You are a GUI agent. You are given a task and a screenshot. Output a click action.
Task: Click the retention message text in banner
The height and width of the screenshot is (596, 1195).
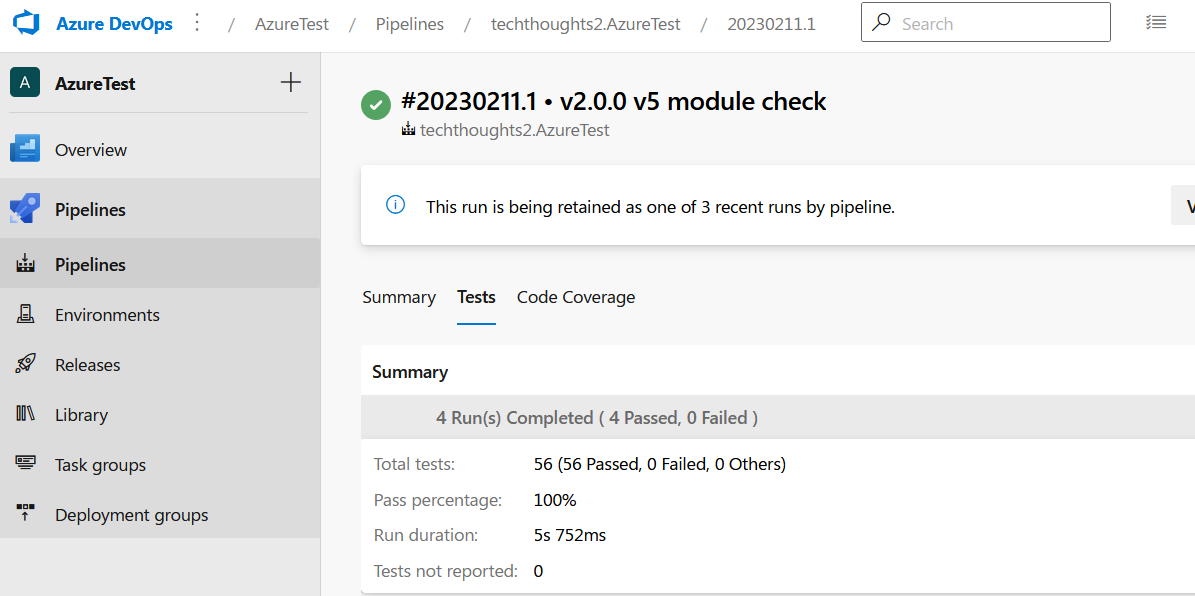click(660, 207)
